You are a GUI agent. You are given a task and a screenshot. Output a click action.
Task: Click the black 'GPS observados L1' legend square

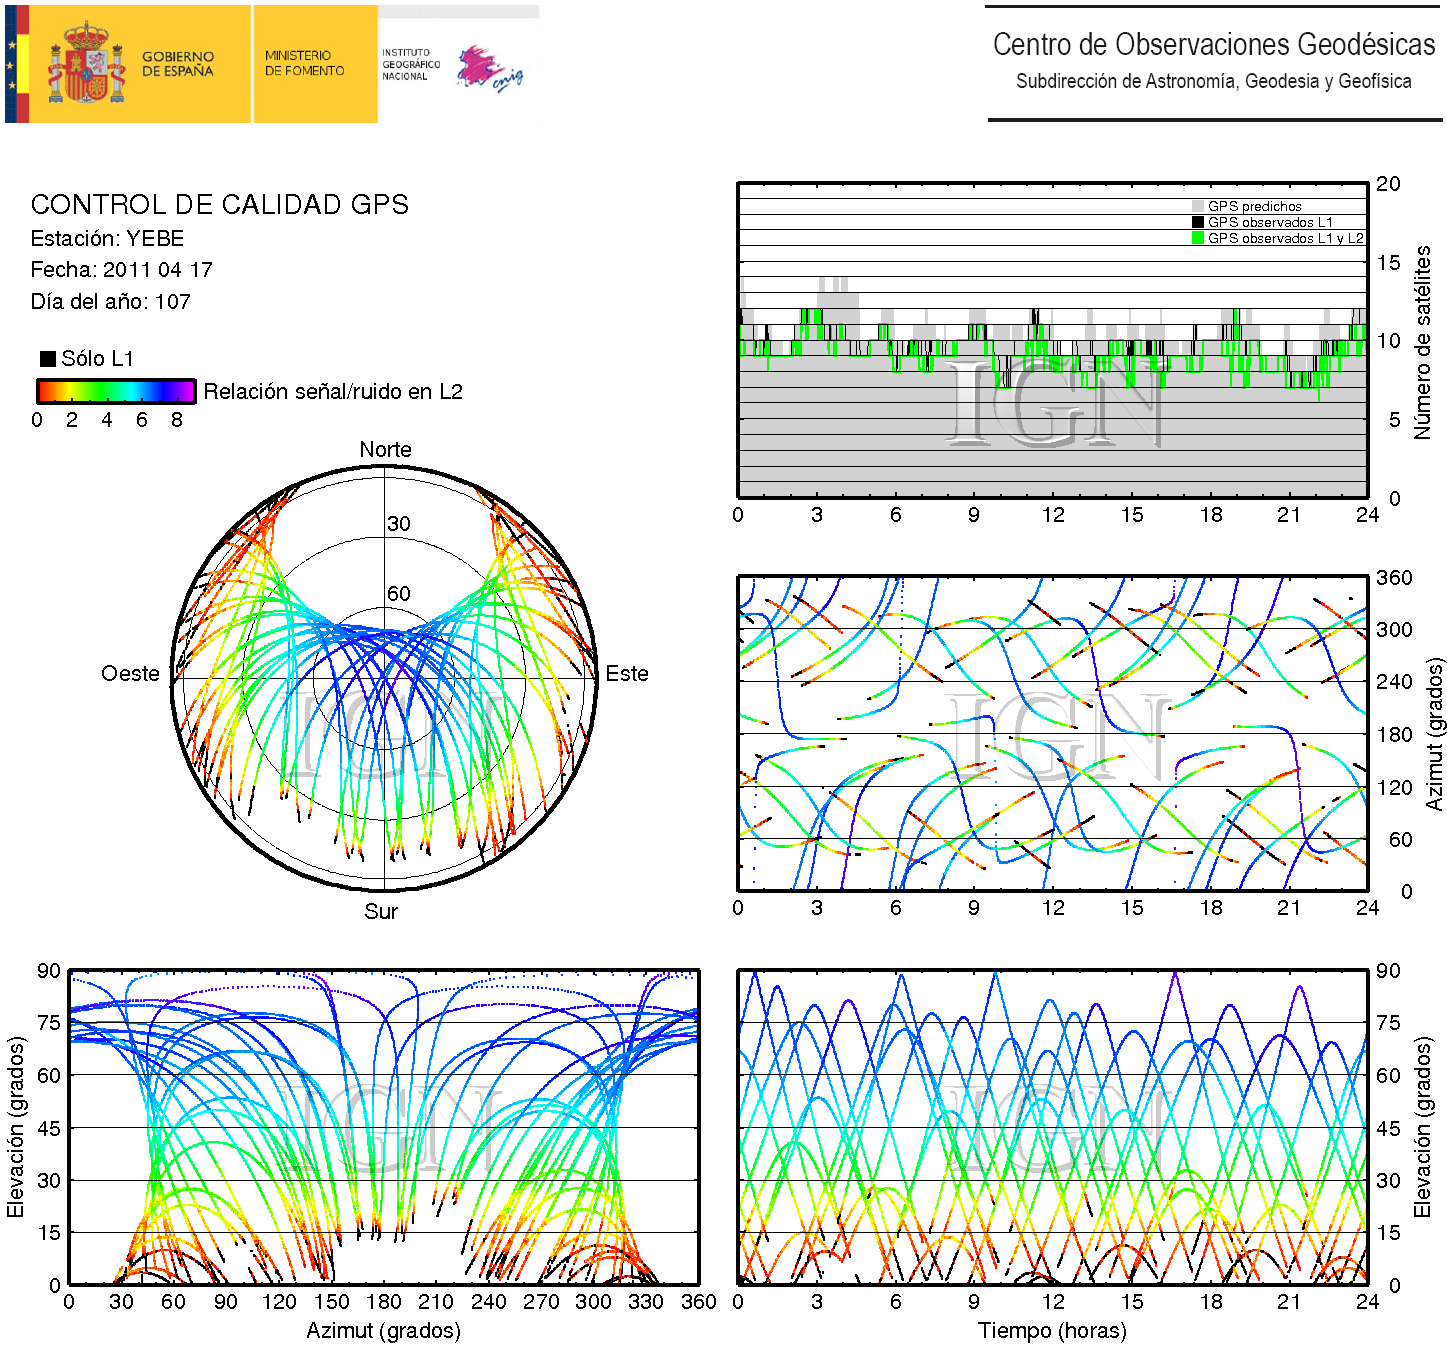tap(1197, 222)
